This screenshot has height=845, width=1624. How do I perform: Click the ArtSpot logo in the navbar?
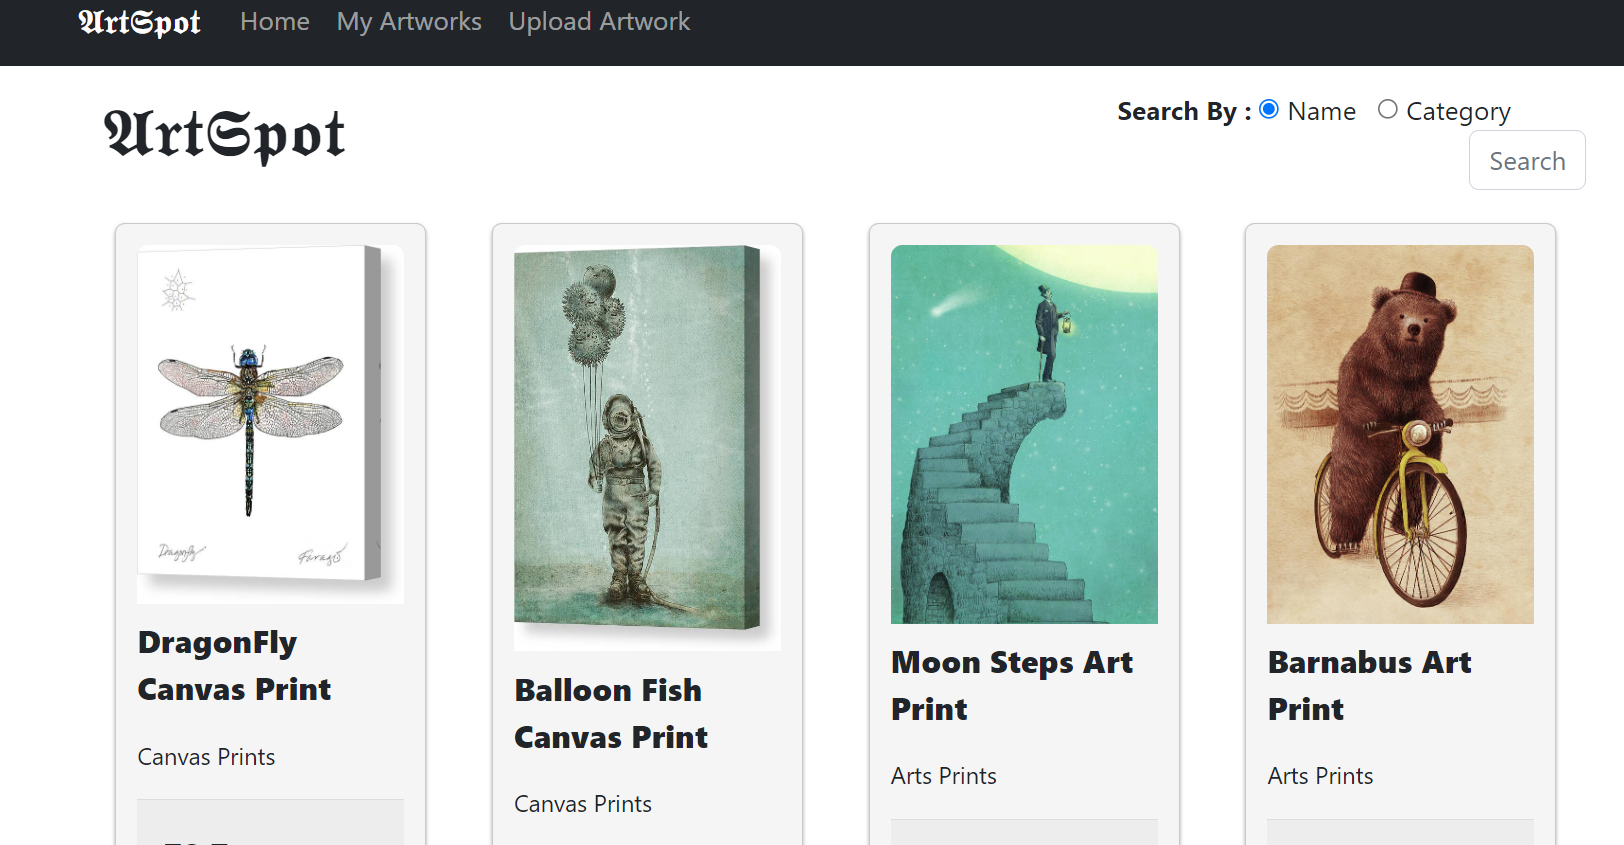click(140, 22)
